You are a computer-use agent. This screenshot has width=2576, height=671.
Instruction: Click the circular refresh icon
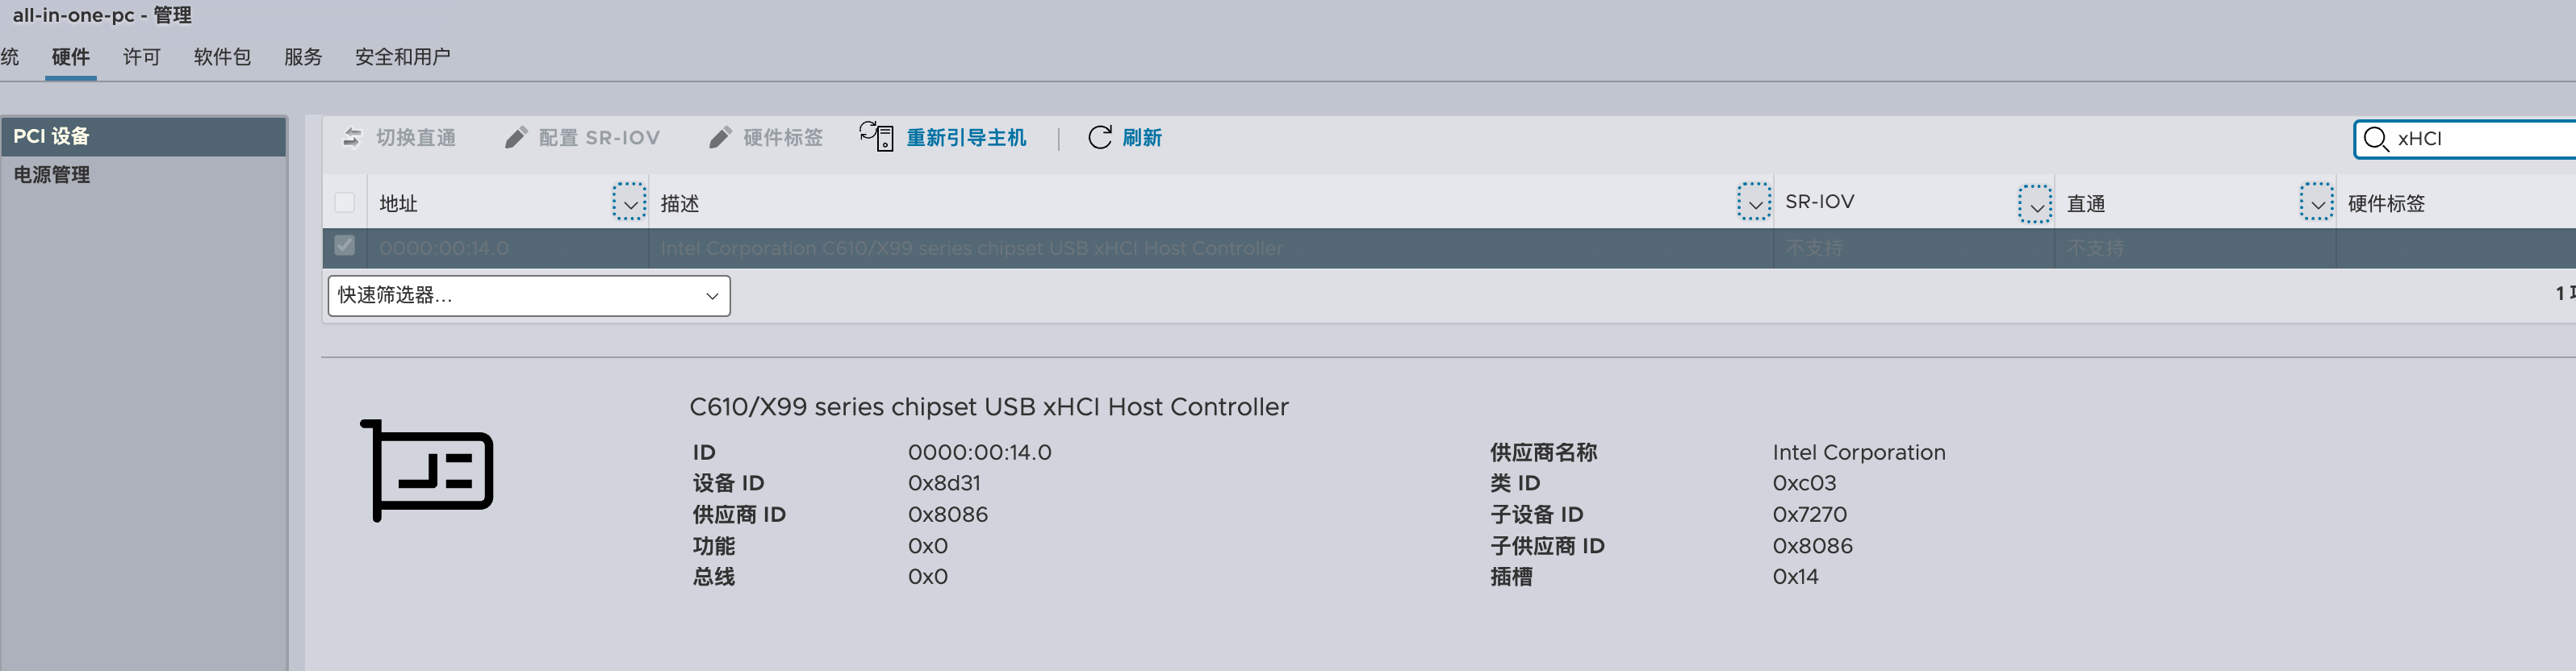1099,138
